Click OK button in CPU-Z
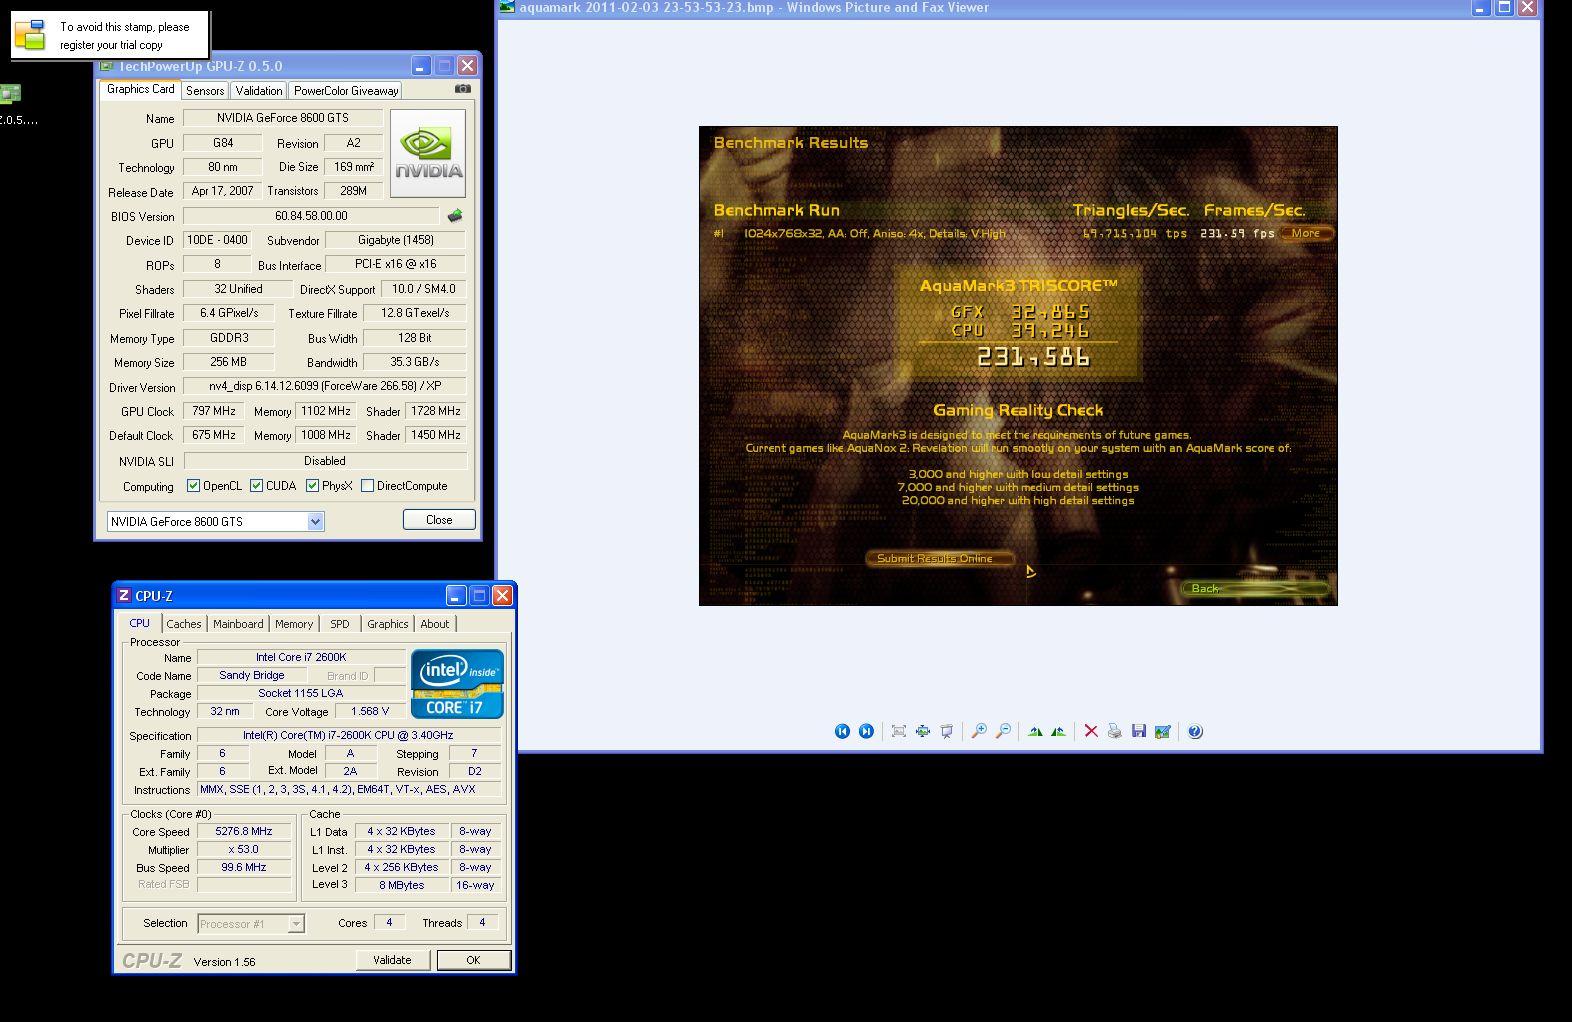This screenshot has height=1022, width=1572. click(473, 960)
